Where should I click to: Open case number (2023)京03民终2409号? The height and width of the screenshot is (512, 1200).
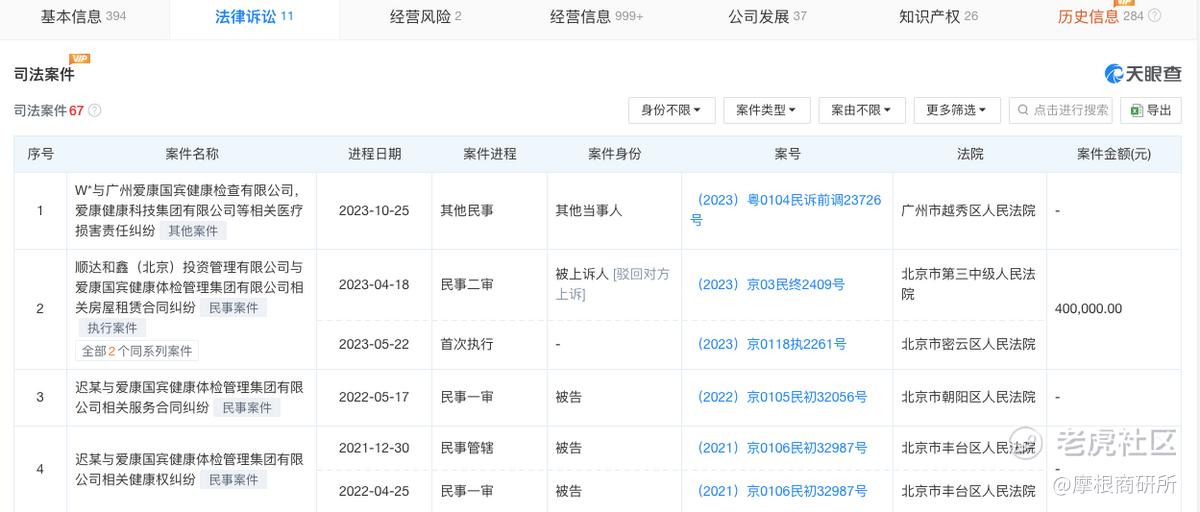click(771, 284)
